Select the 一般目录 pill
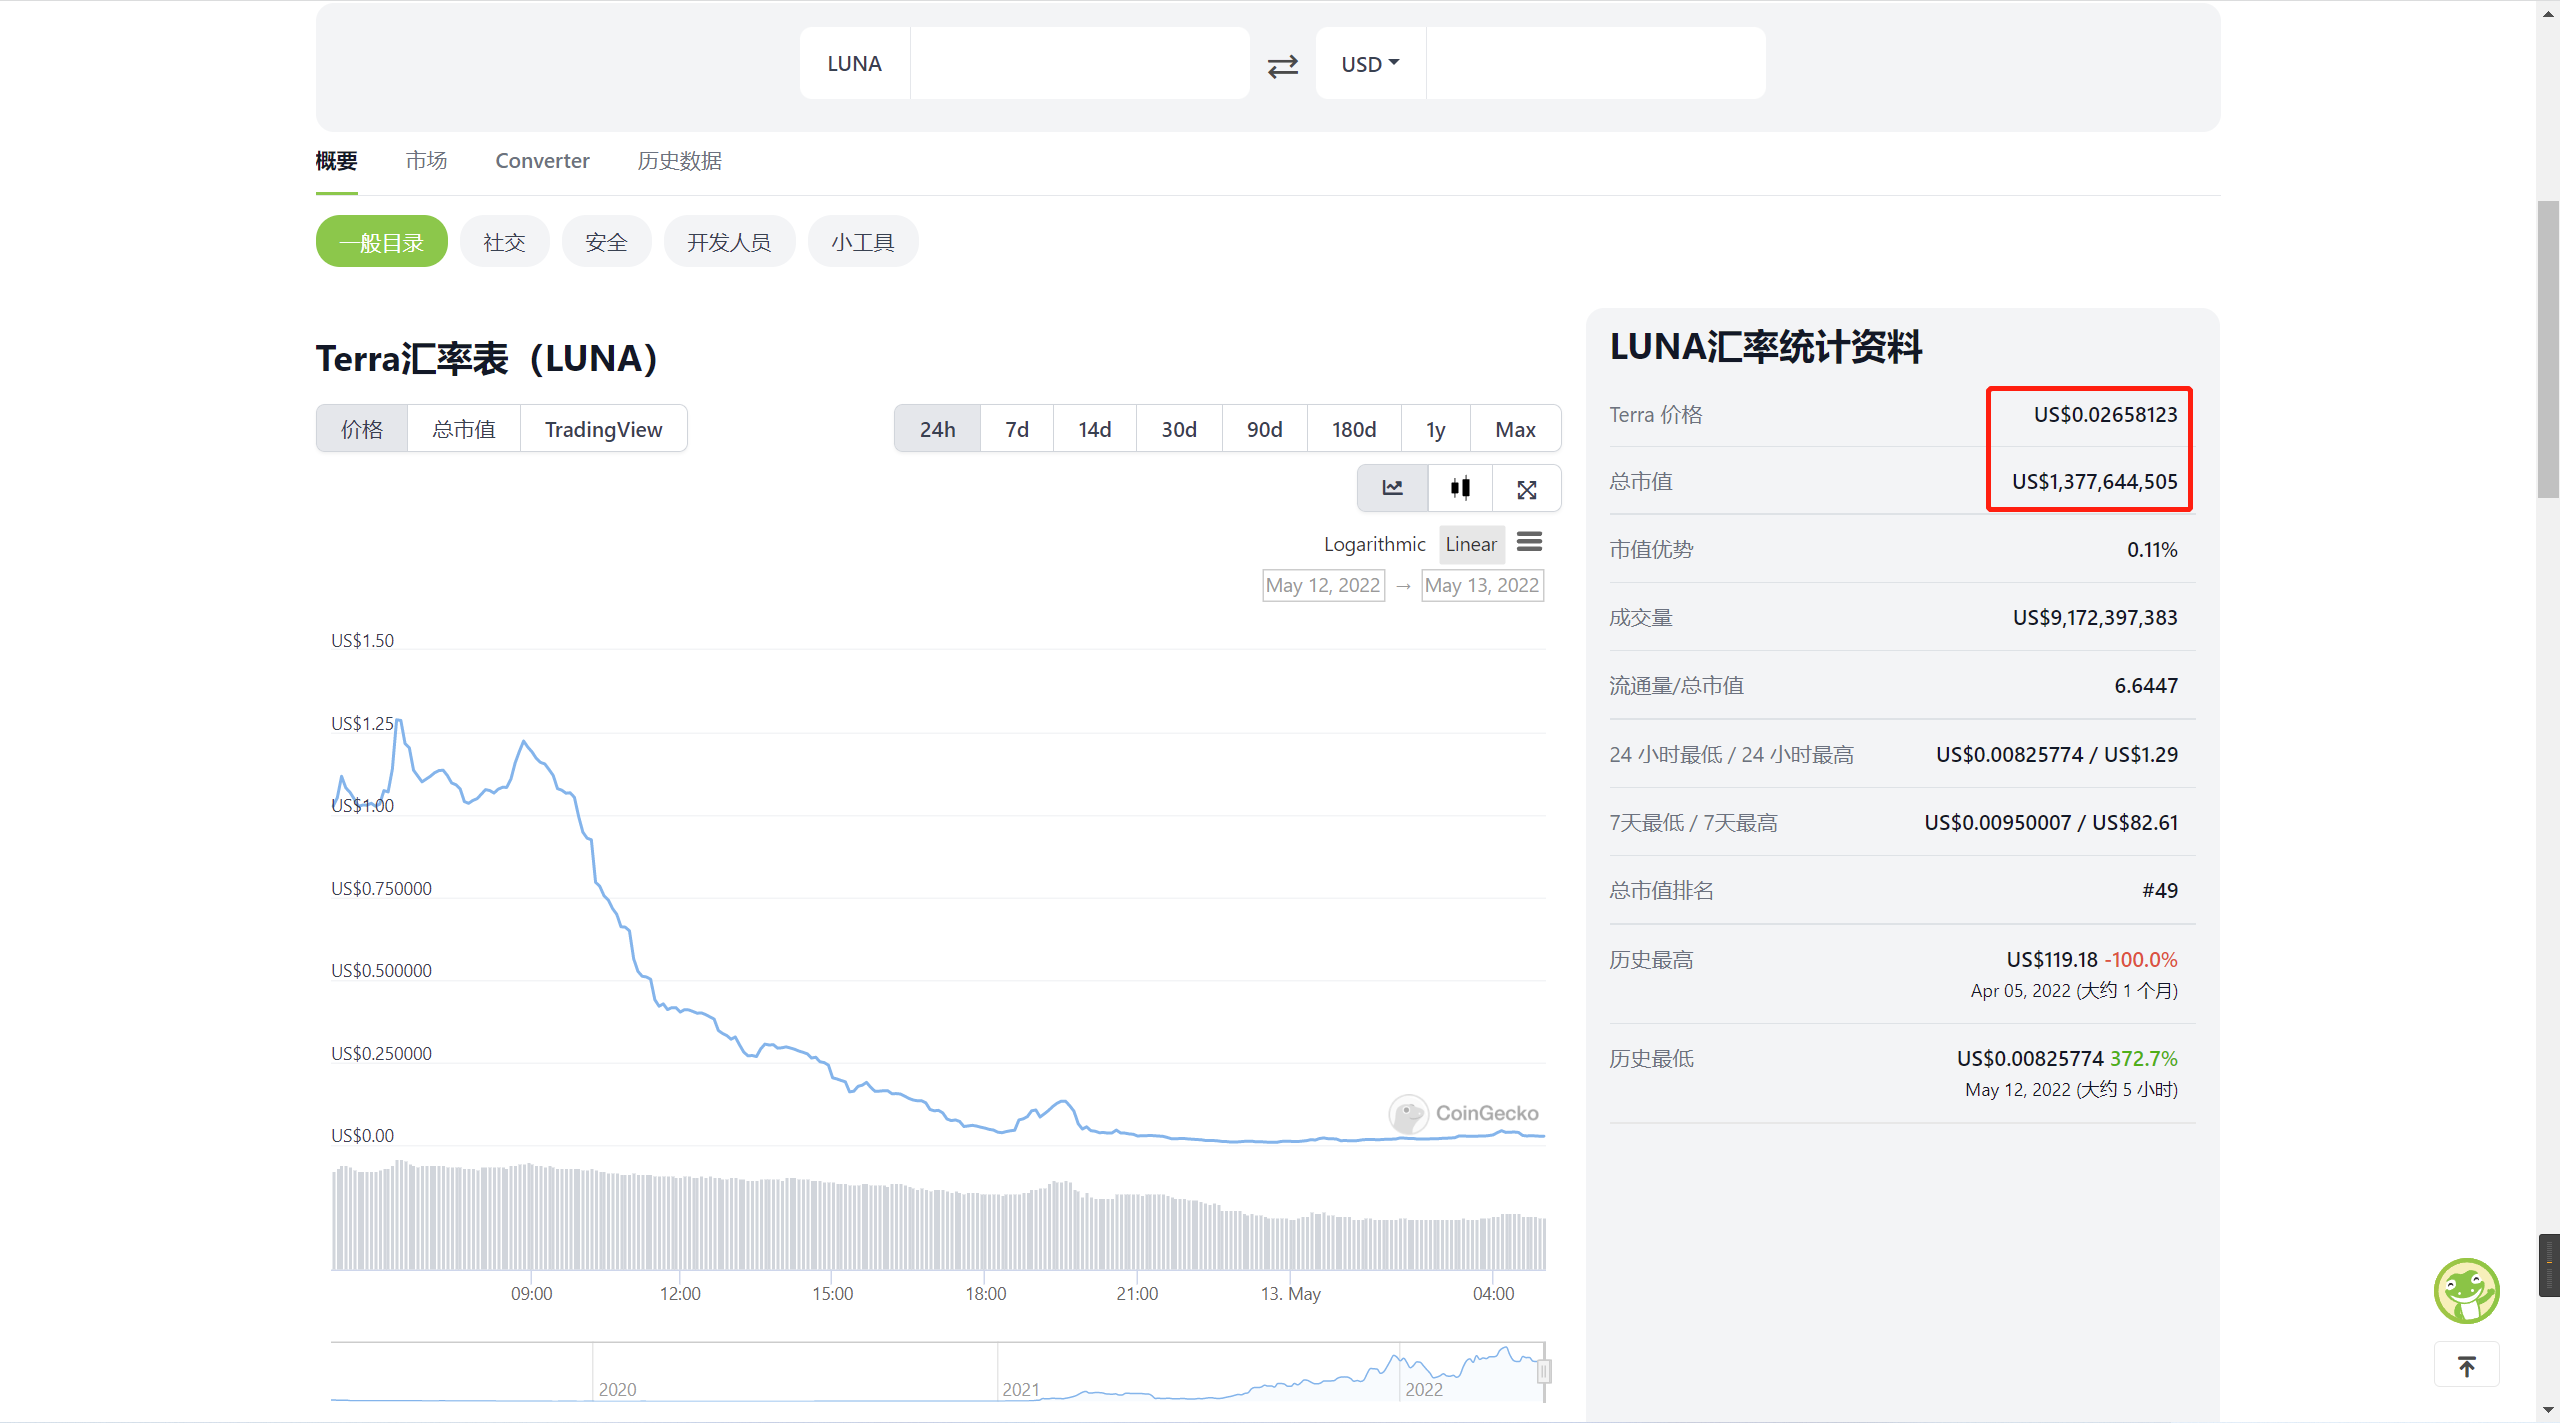2560x1423 pixels. 381,242
